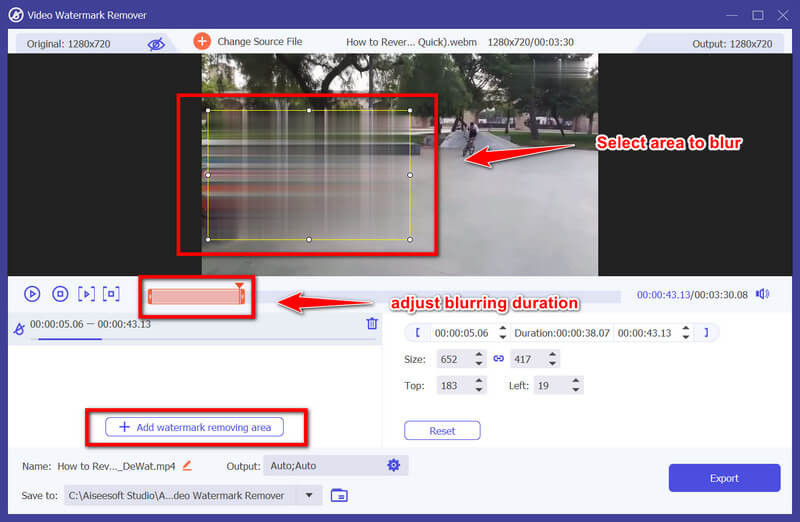
Task: Click the Reset button
Action: click(442, 431)
